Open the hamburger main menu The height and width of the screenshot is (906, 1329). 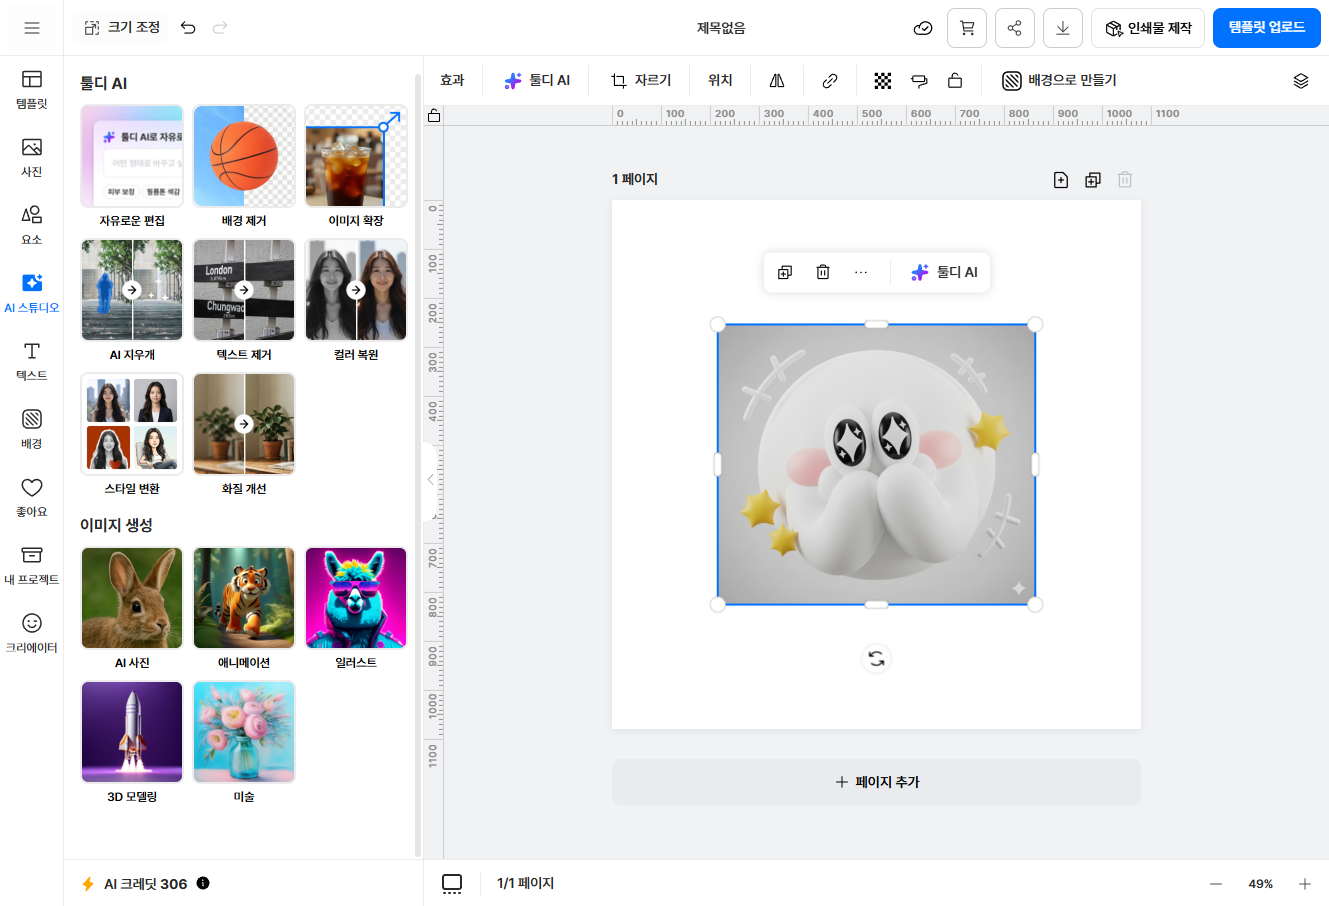(32, 28)
